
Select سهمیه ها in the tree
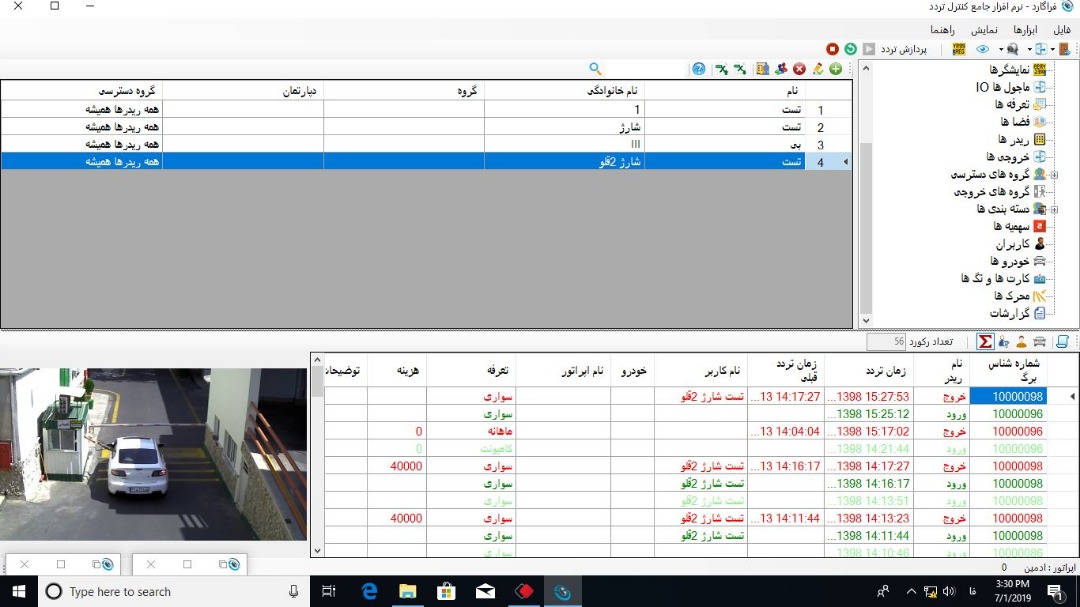[1012, 226]
